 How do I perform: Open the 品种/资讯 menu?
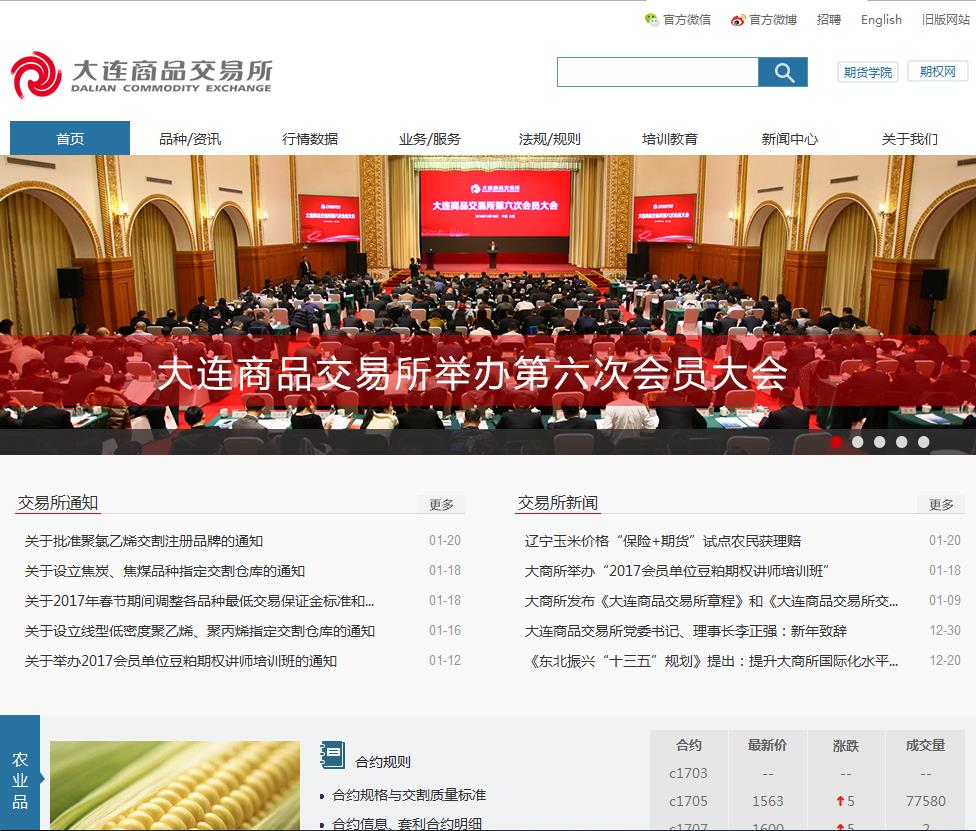click(190, 138)
